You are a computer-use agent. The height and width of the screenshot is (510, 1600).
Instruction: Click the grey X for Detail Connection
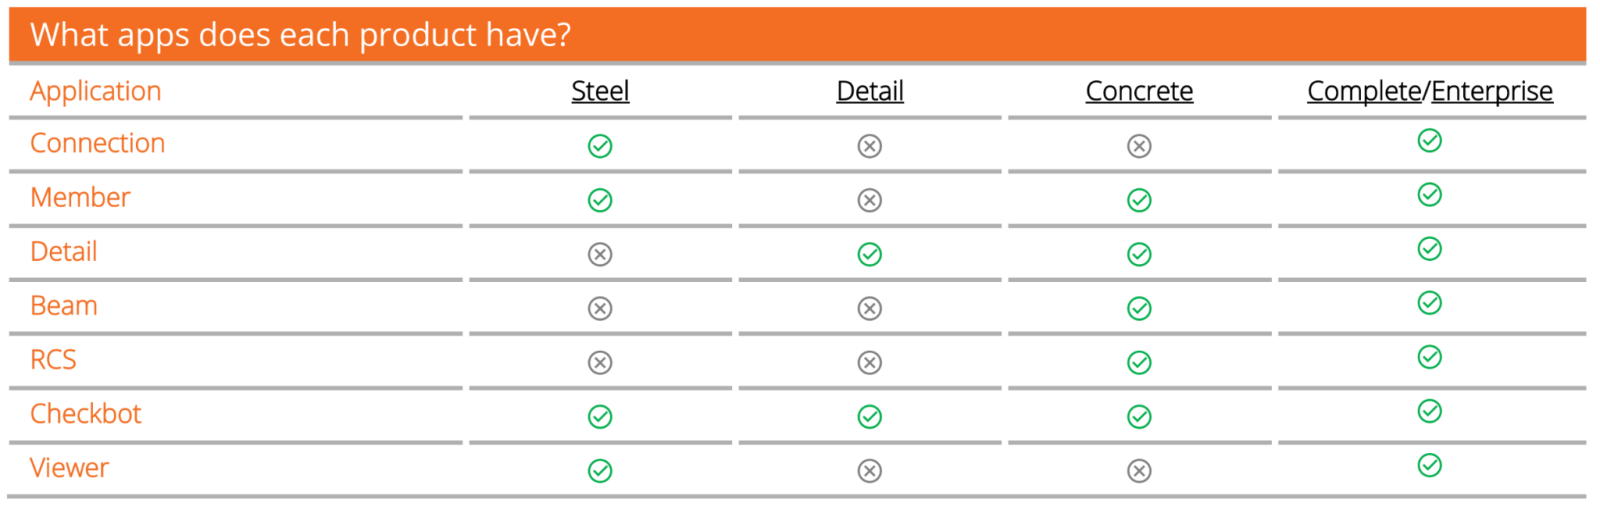tap(870, 146)
